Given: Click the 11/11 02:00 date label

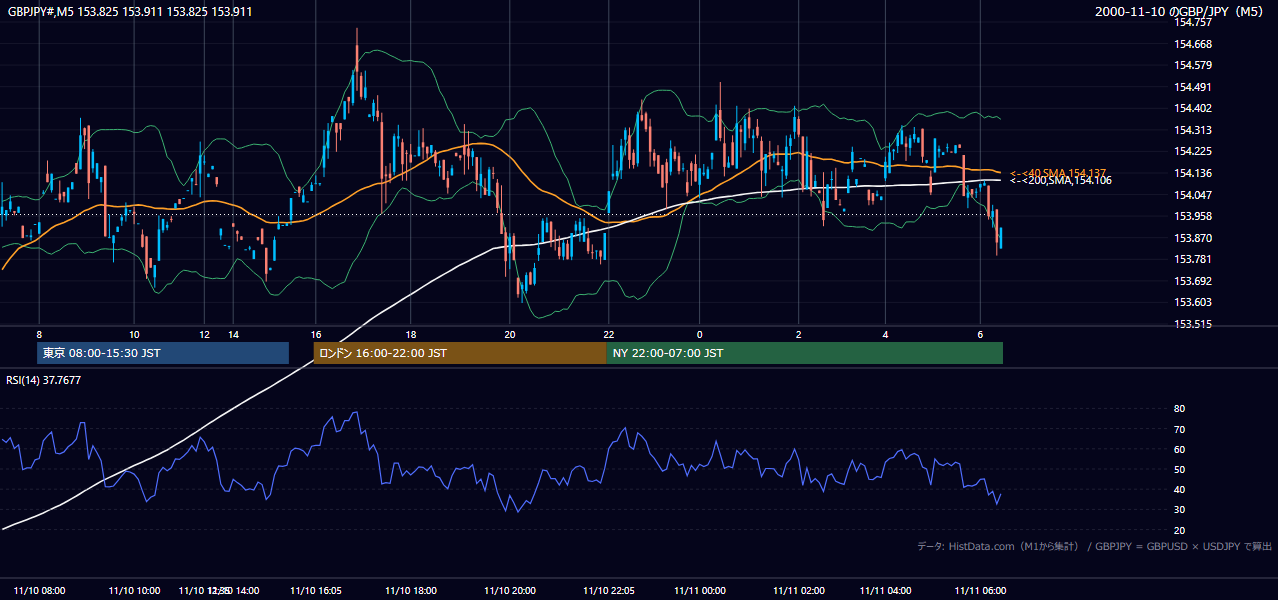Looking at the screenshot, I should [x=799, y=591].
